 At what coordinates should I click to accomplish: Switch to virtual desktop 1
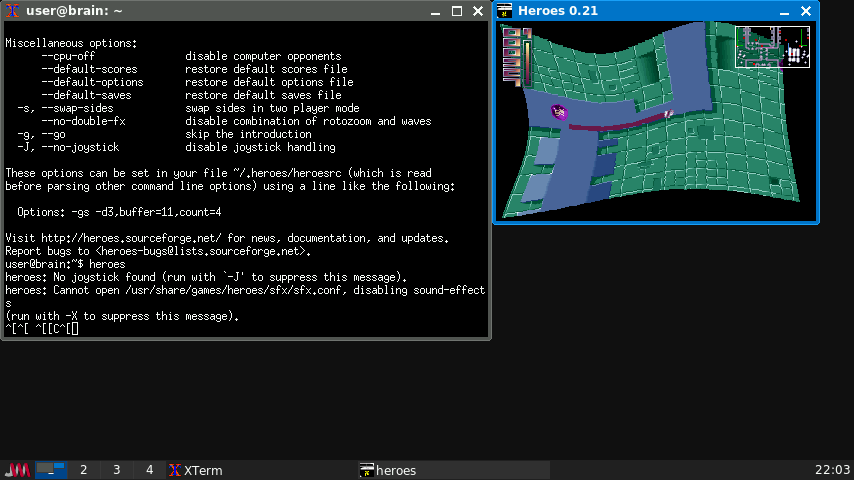point(51,470)
